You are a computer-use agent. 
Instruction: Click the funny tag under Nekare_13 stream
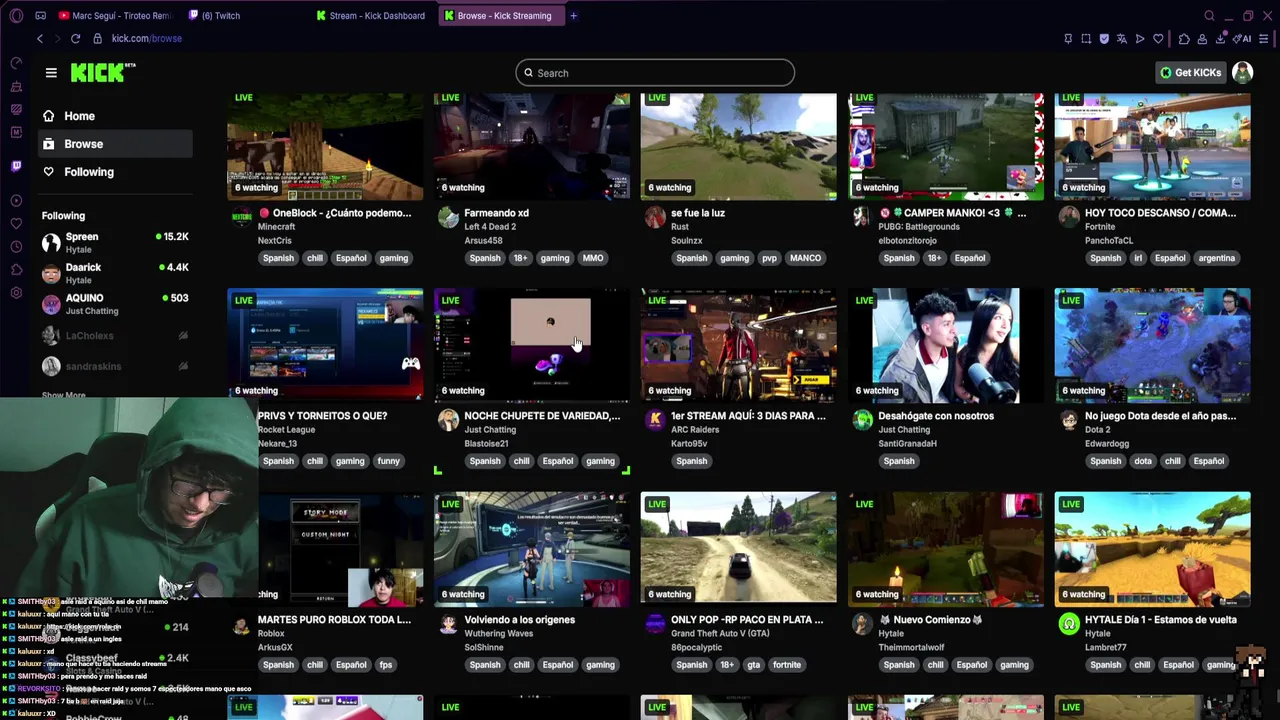(389, 461)
